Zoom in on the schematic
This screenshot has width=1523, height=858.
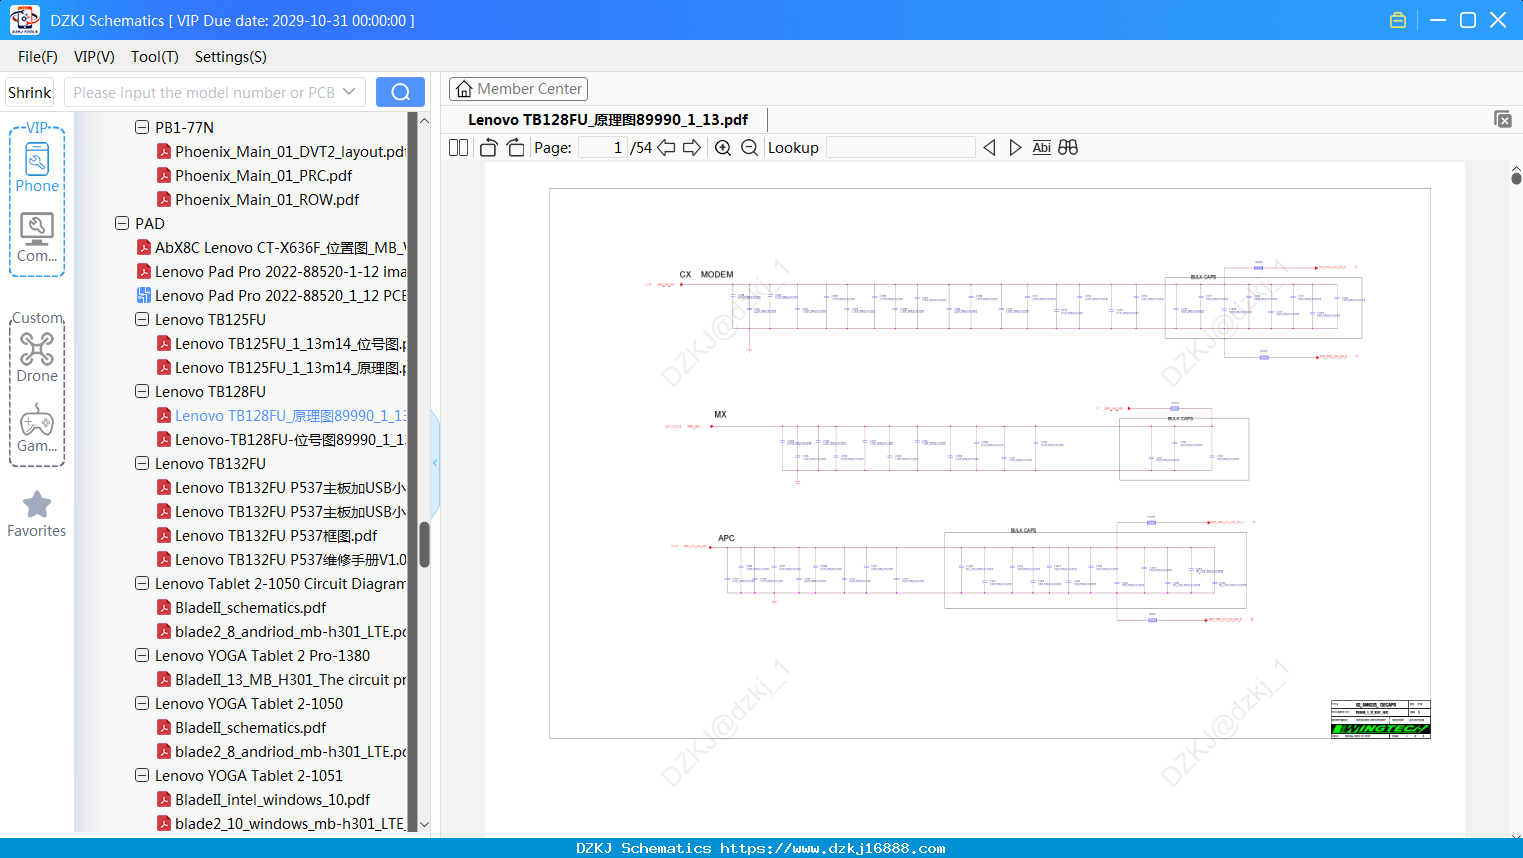(x=723, y=148)
